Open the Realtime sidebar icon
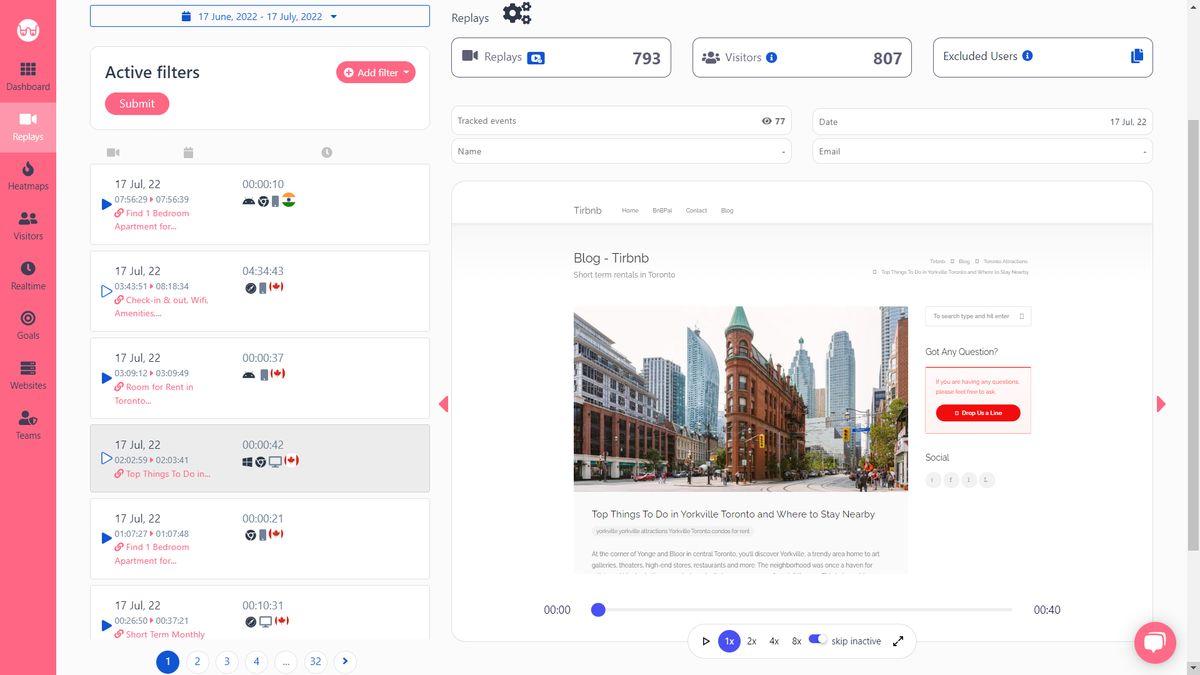Screen dimensions: 1200x675 (x=28, y=275)
